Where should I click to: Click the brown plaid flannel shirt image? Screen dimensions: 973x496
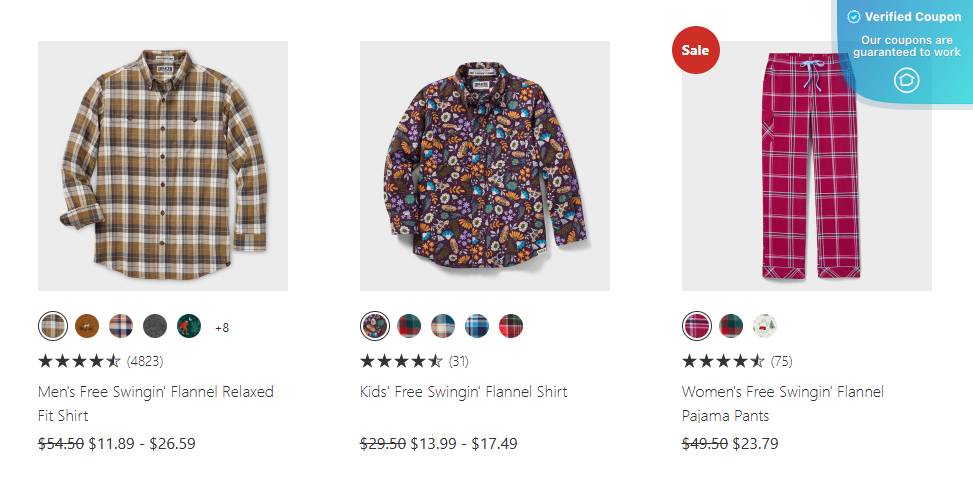tap(163, 166)
